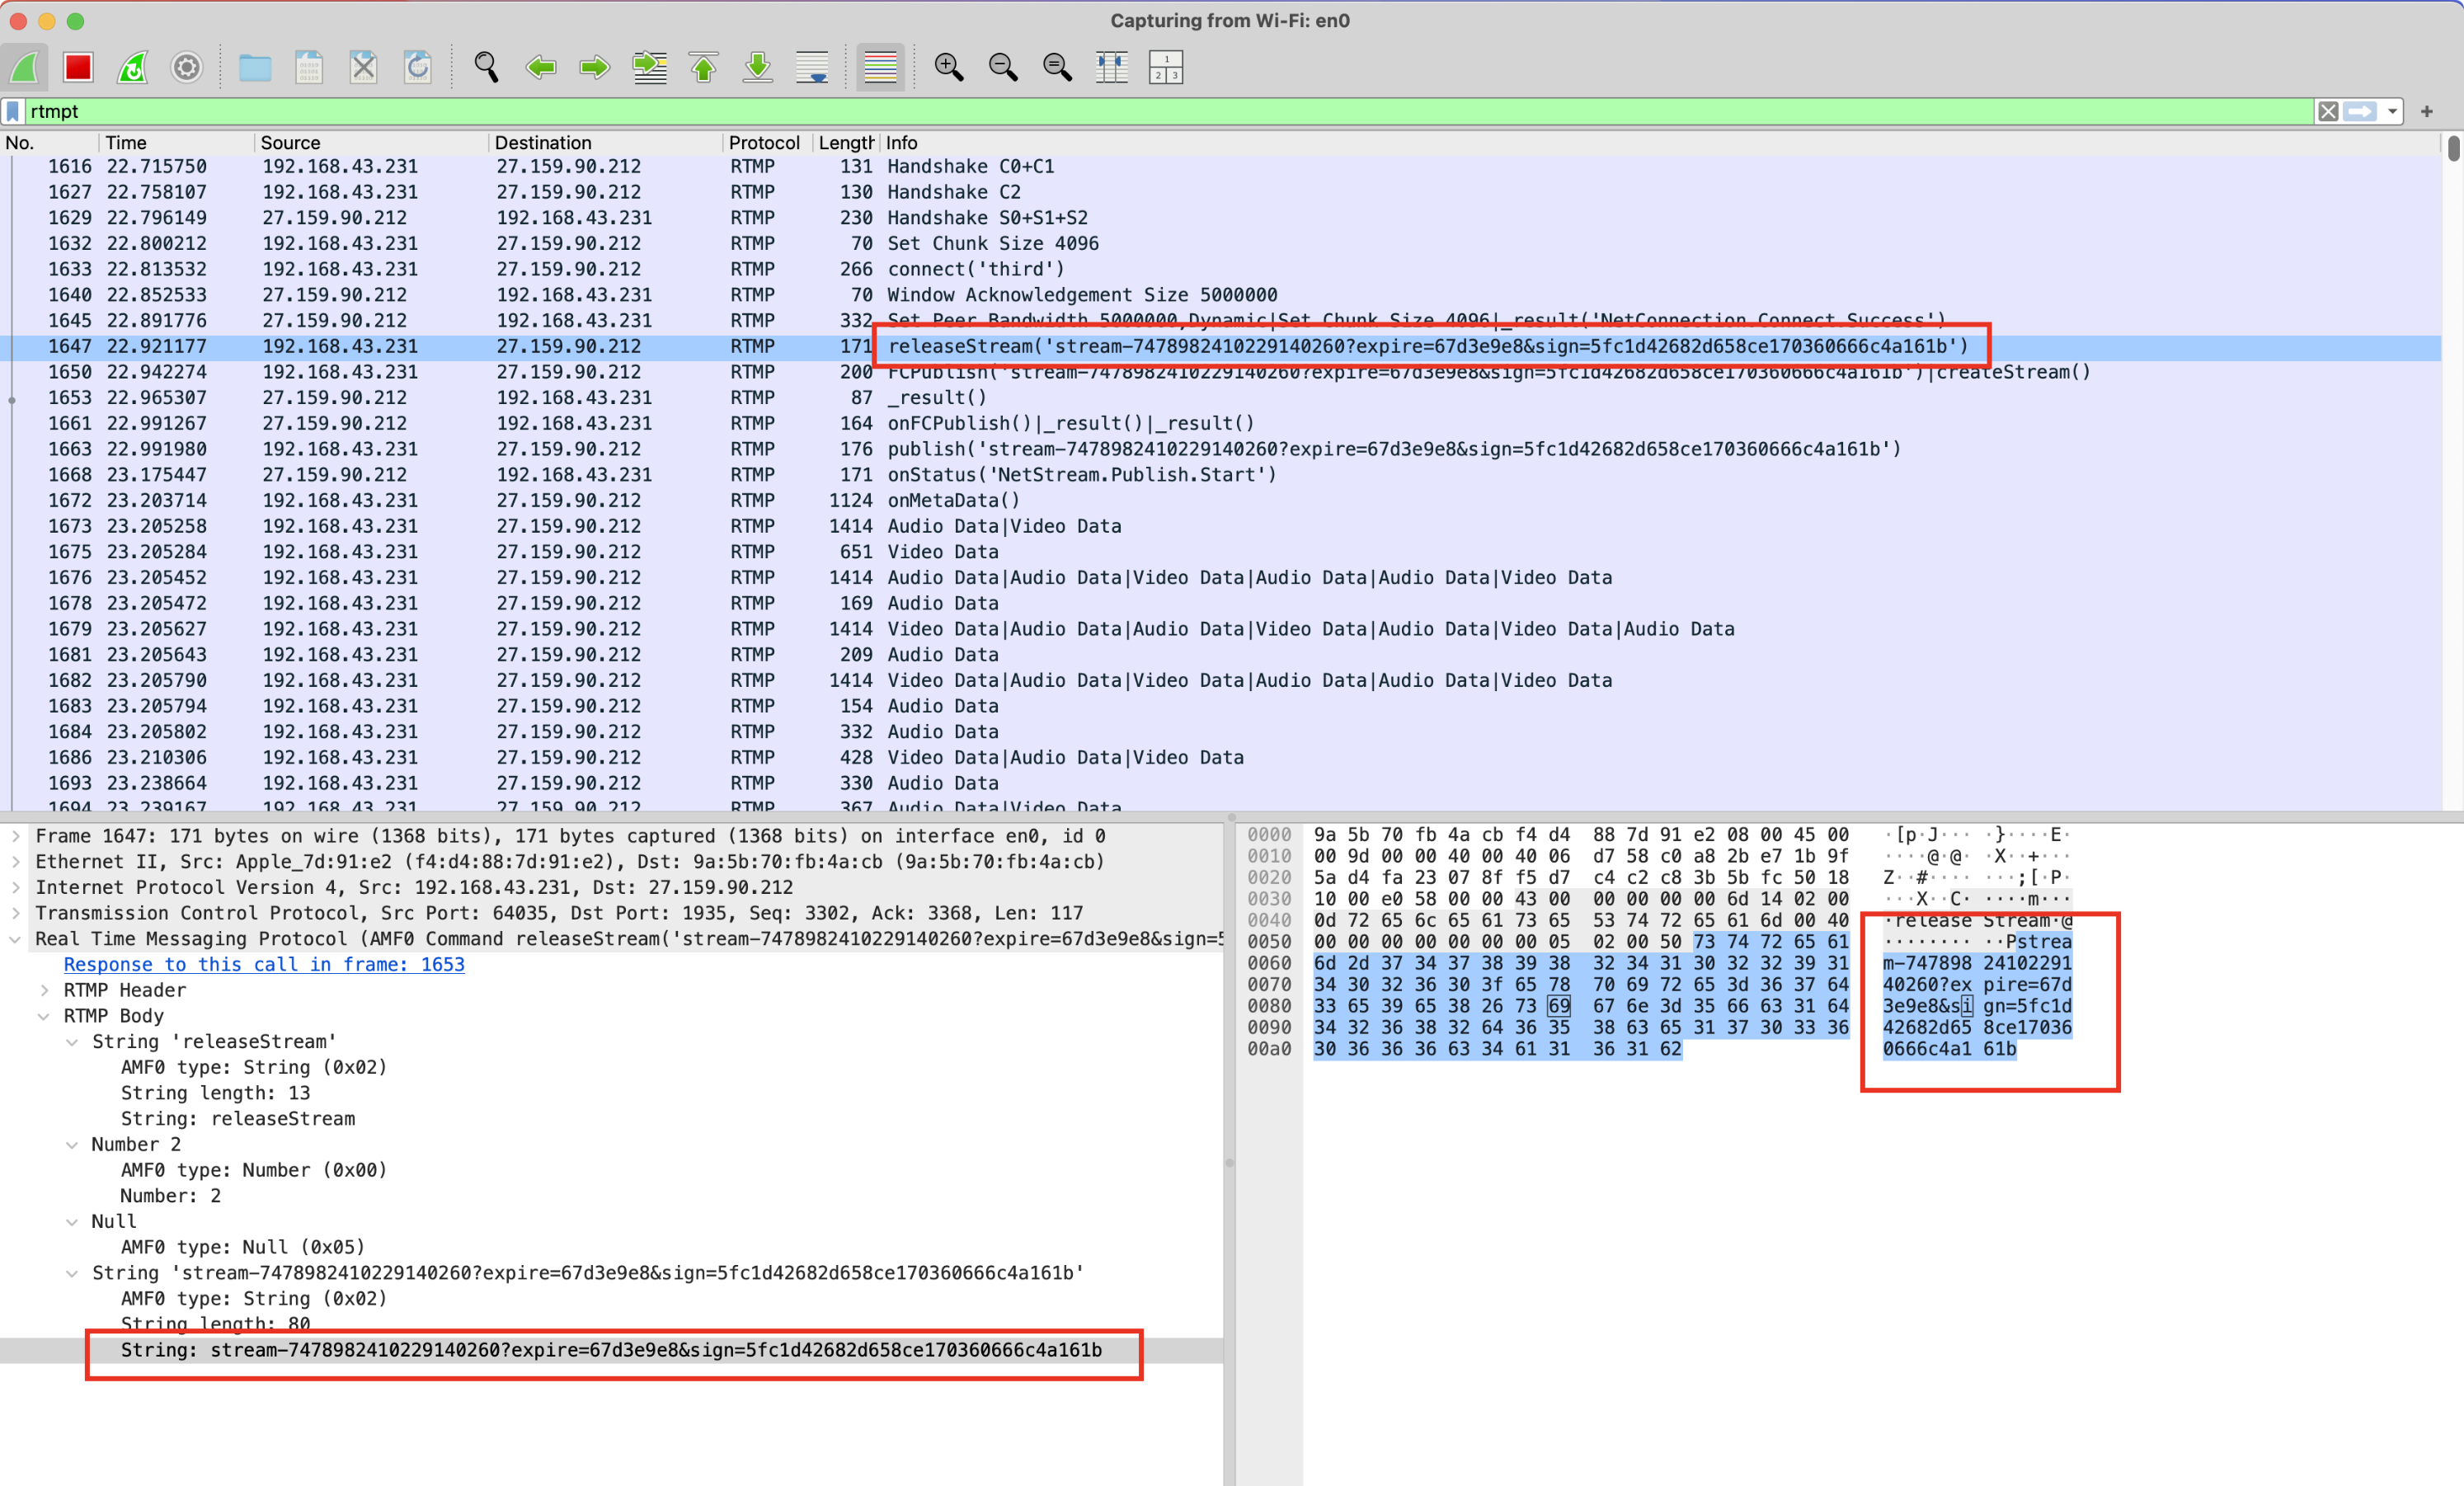Toggle auto-scroll during live capture

[x=812, y=67]
